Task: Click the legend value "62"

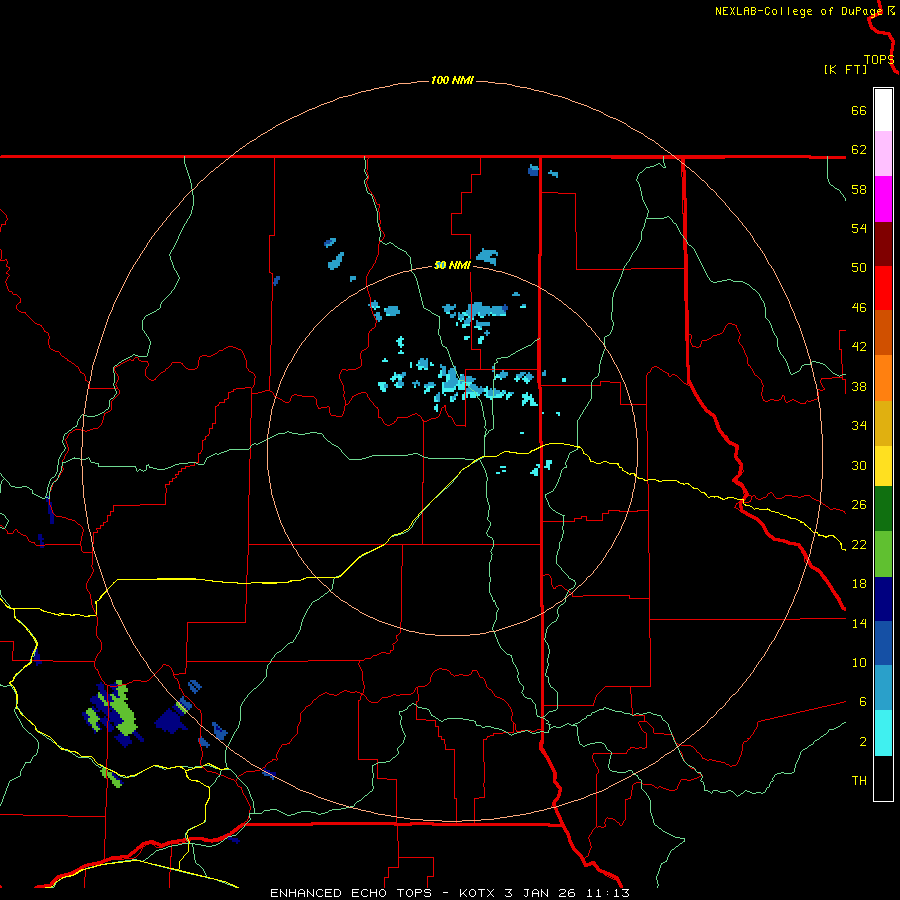Action: (859, 150)
